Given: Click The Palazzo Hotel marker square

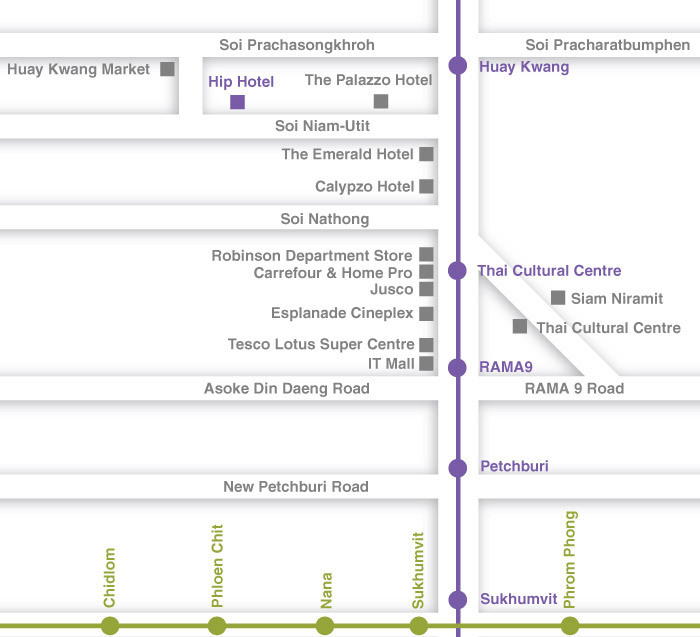Looking at the screenshot, I should coord(381,101).
